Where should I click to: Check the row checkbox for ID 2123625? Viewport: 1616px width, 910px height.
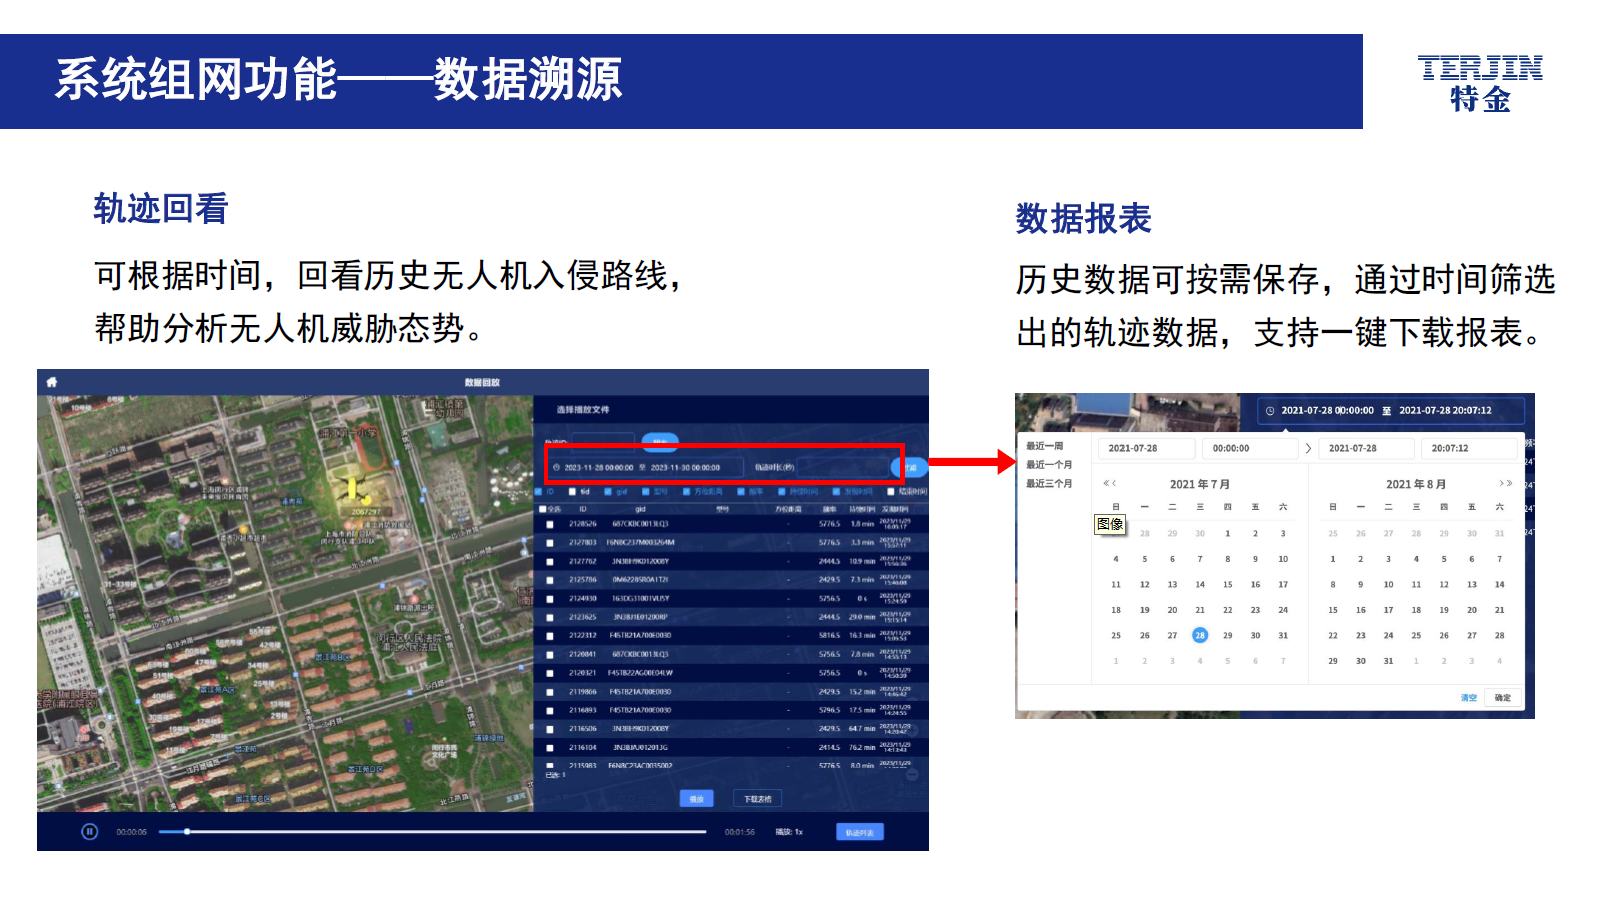coord(549,617)
